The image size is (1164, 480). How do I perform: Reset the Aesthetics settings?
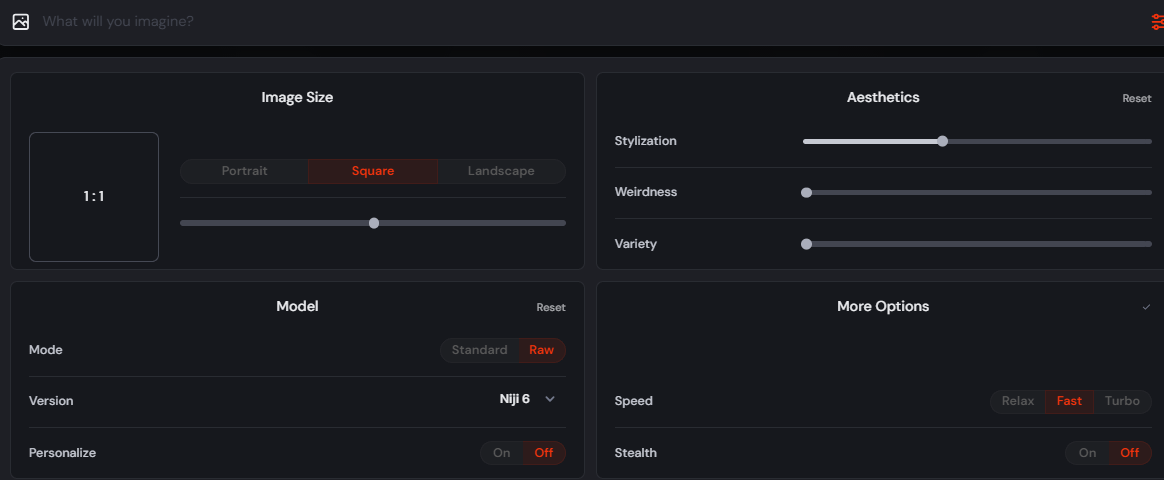1137,99
